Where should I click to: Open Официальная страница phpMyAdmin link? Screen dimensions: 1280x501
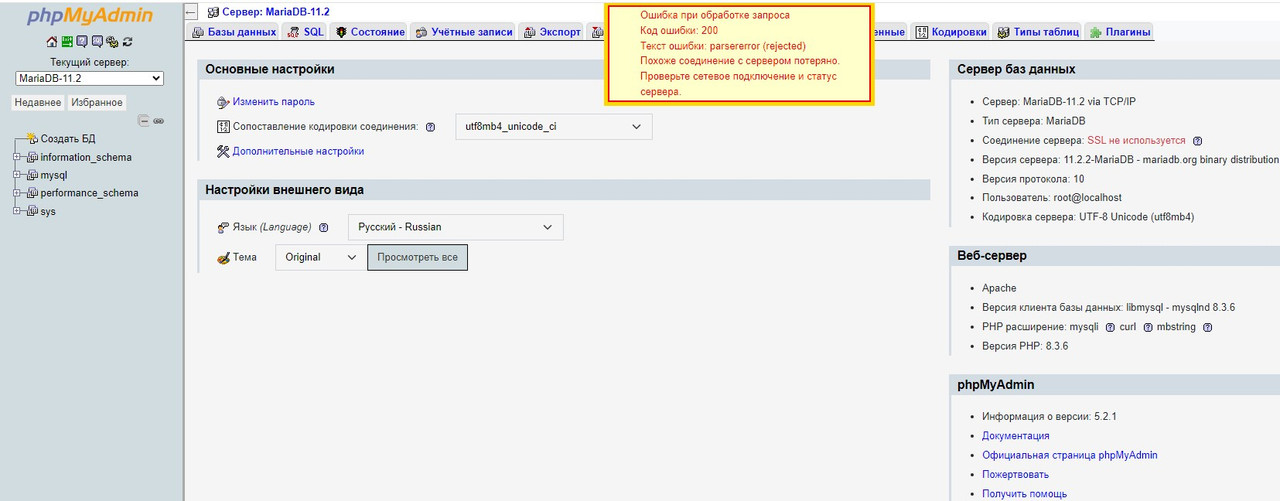tap(1069, 455)
